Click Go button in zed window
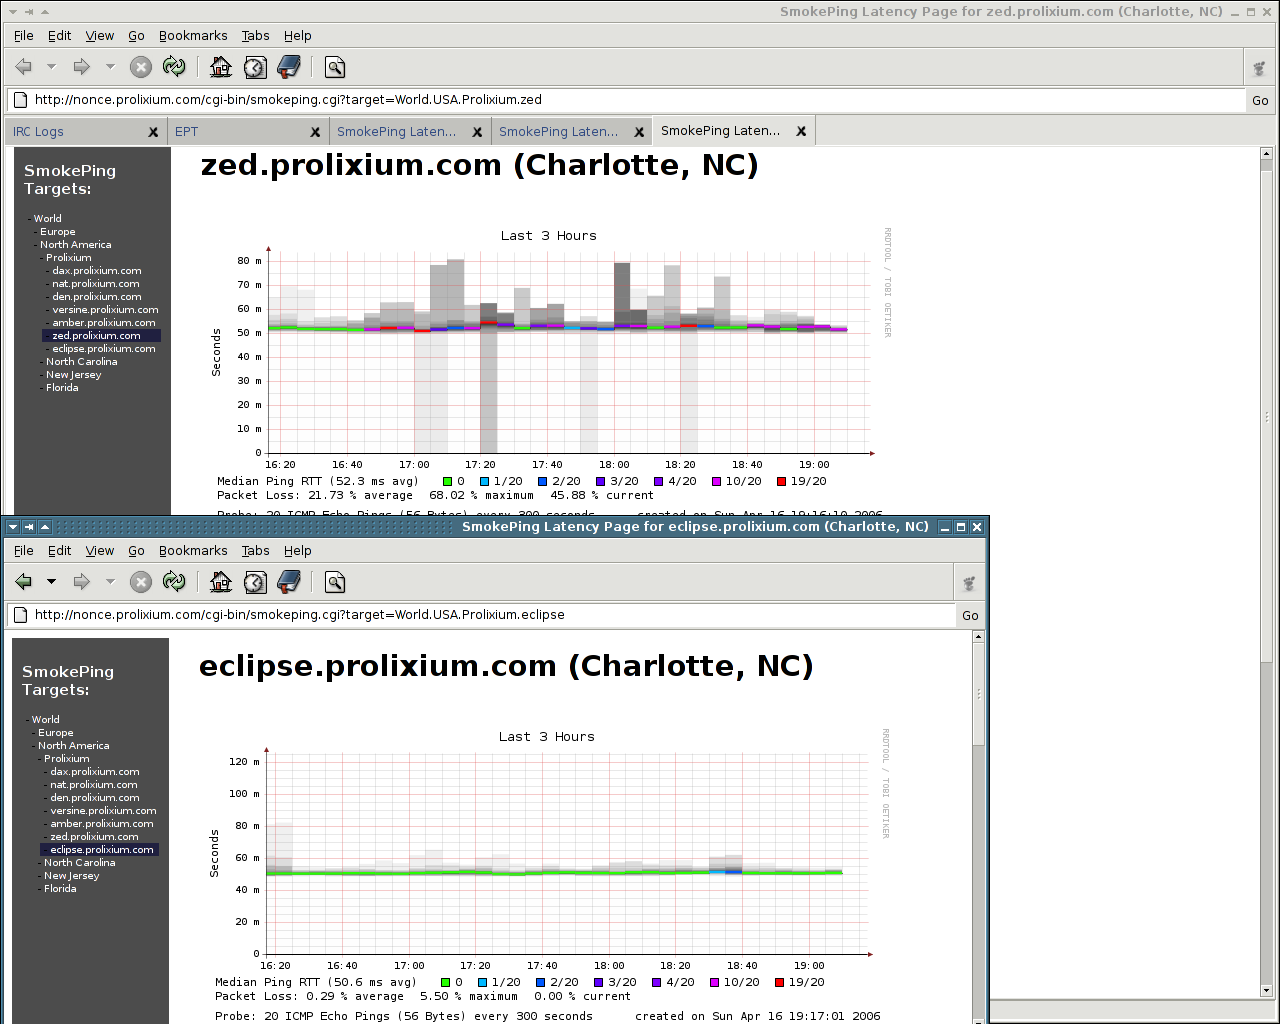The width and height of the screenshot is (1280, 1024). coord(1260,100)
